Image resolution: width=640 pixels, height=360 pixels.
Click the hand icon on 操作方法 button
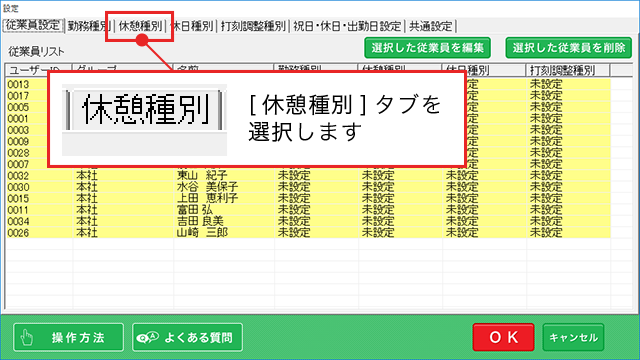[x=27, y=338]
